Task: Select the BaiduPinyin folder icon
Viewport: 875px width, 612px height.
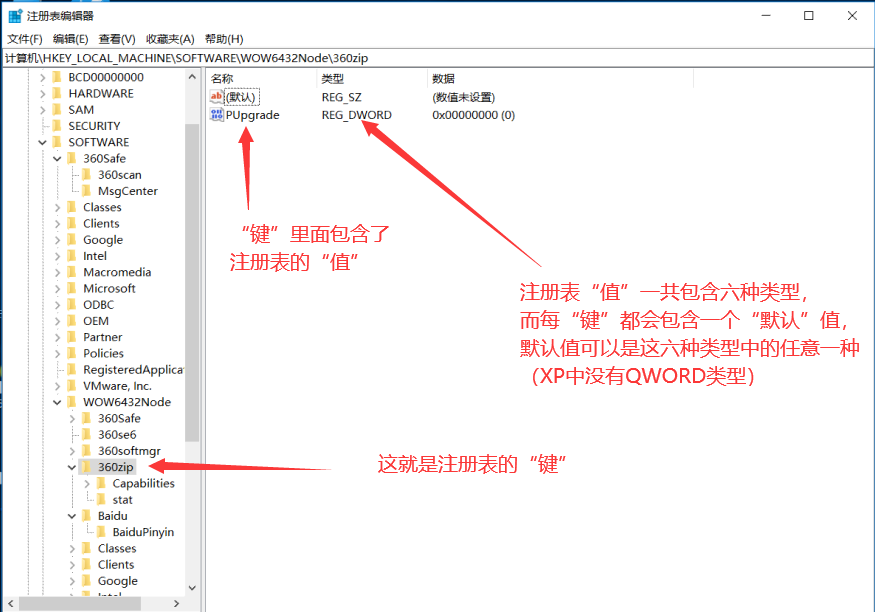Action: (x=101, y=532)
